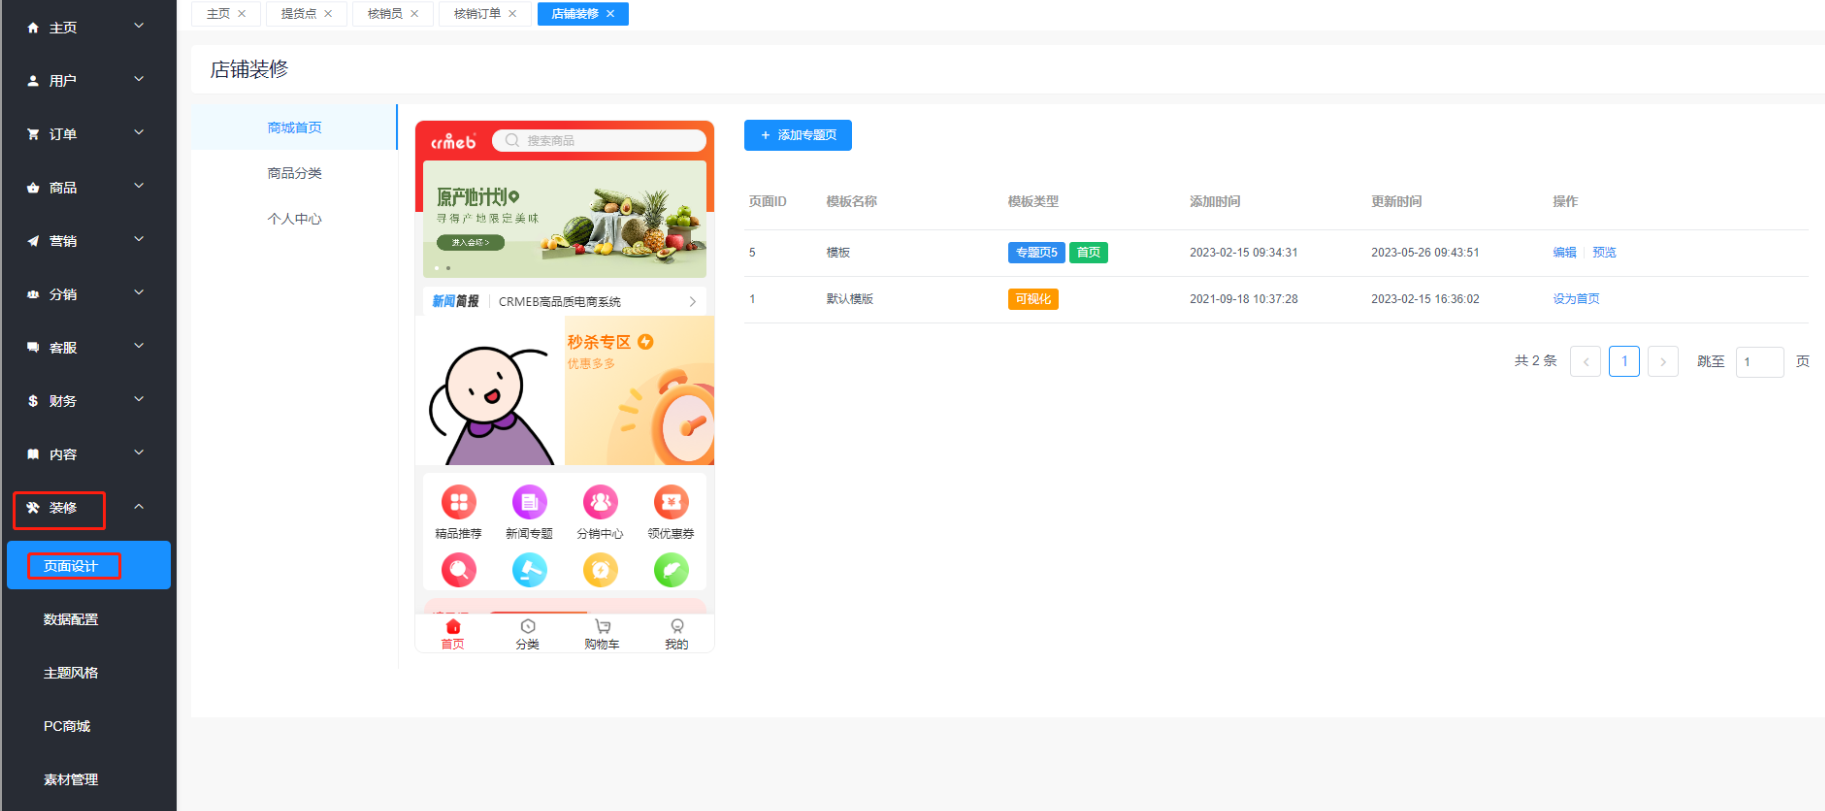Click 设为首页 link for 默认模板

(x=1575, y=299)
